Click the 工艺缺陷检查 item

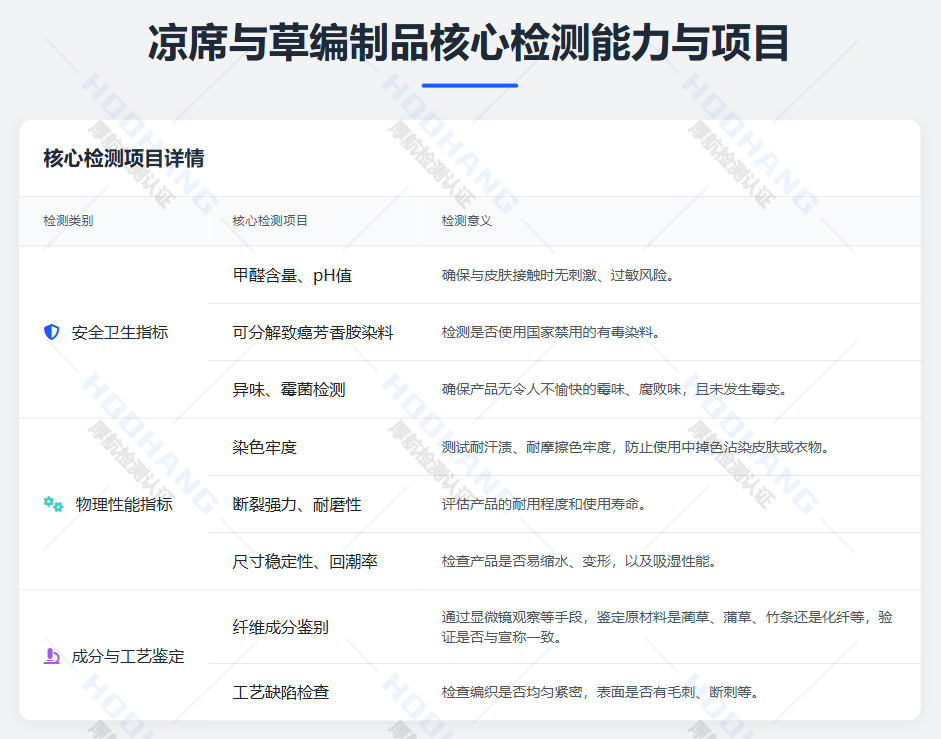[281, 692]
